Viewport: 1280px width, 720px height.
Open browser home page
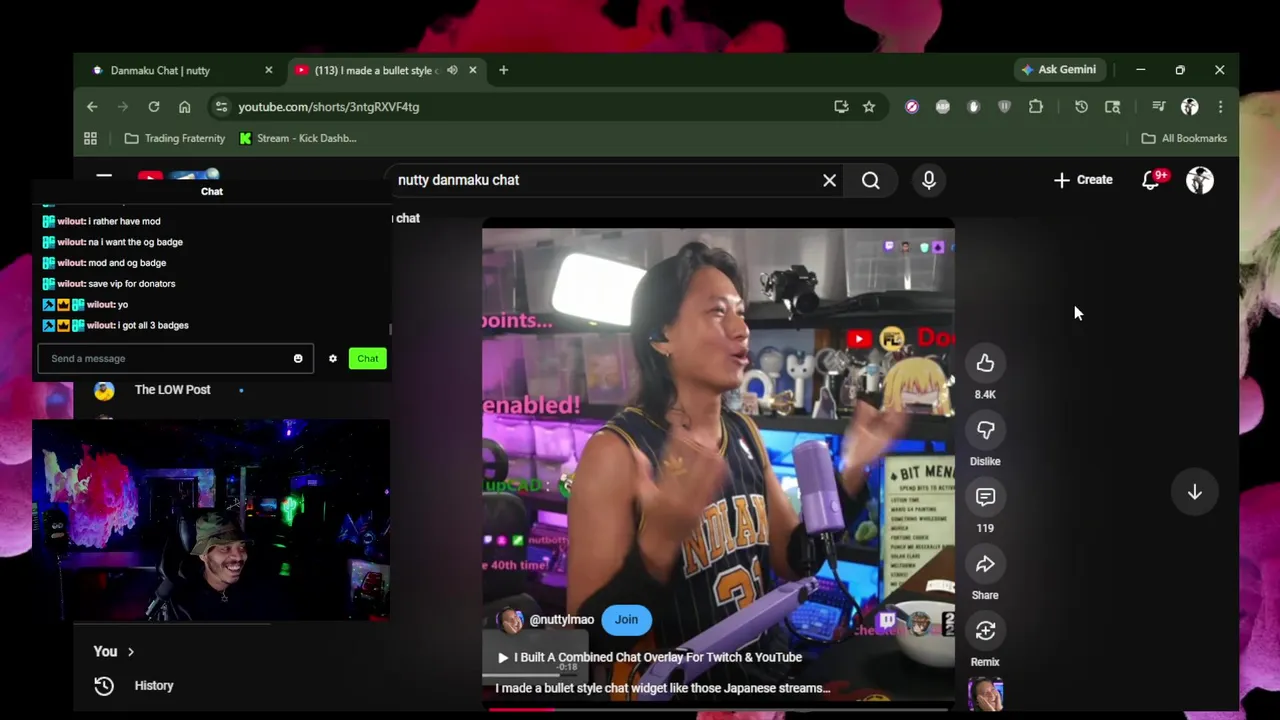click(184, 106)
